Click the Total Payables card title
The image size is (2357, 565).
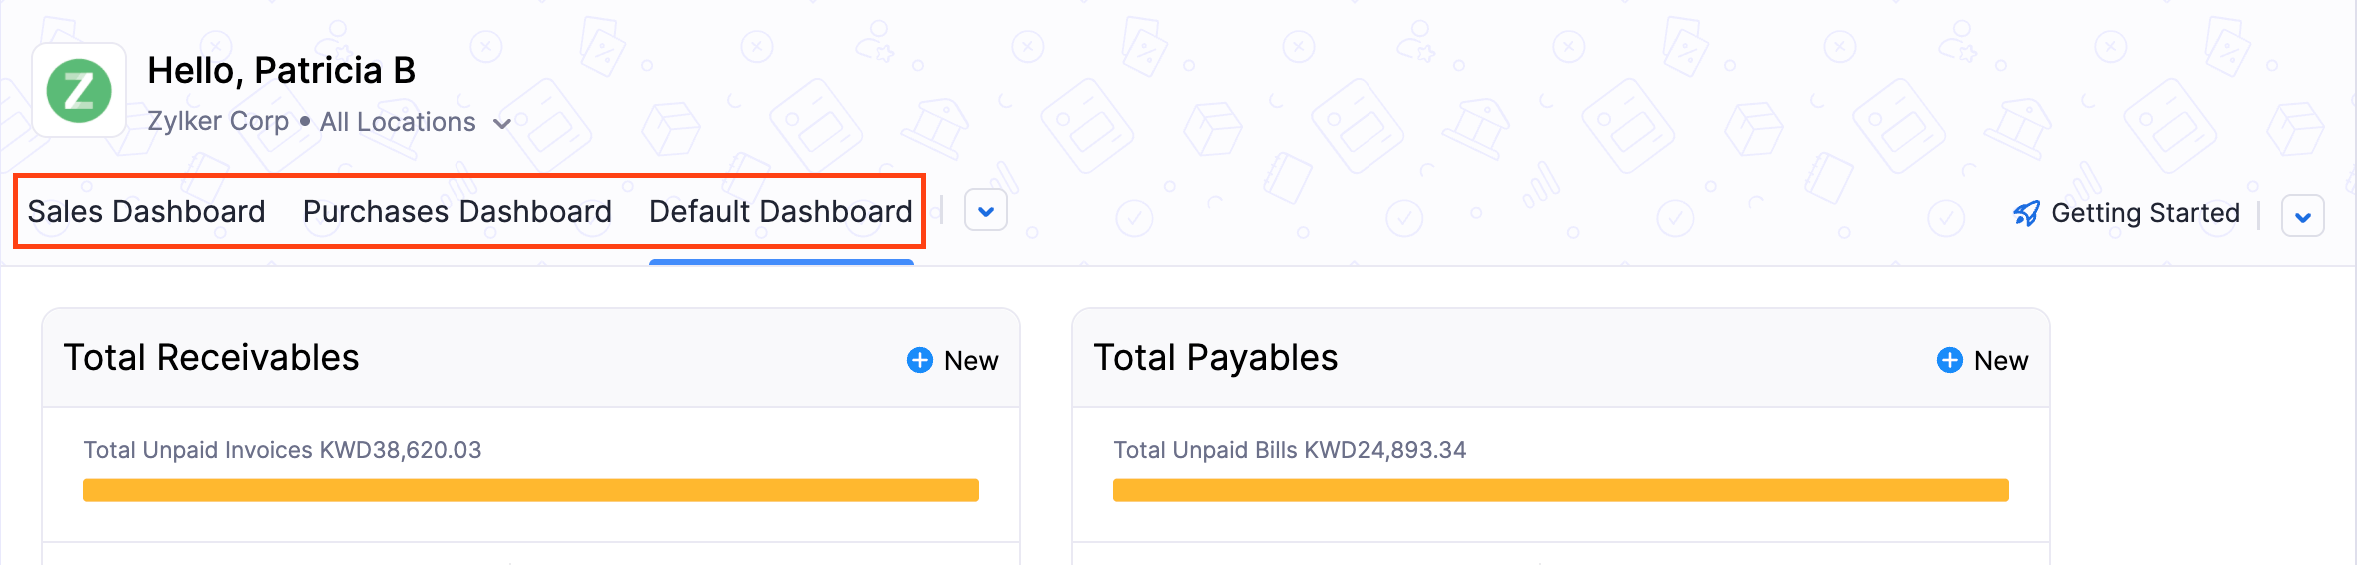coord(1215,358)
